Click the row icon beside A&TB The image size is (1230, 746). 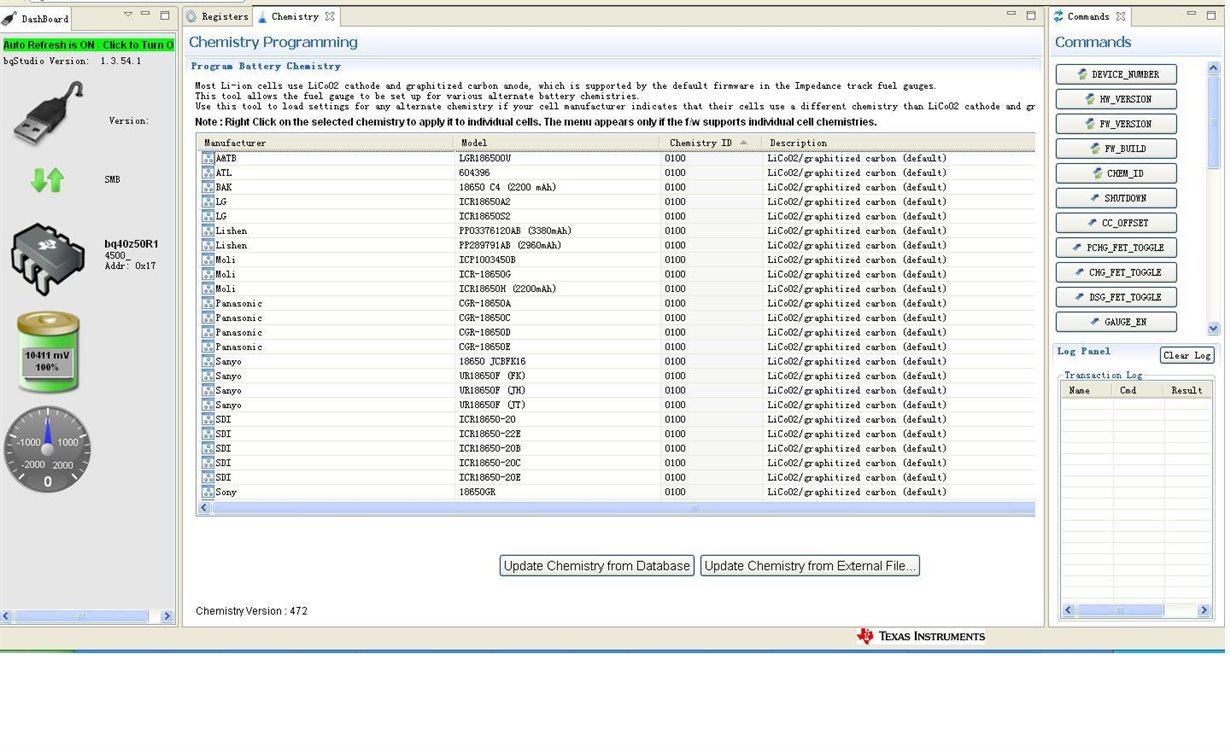(208, 158)
